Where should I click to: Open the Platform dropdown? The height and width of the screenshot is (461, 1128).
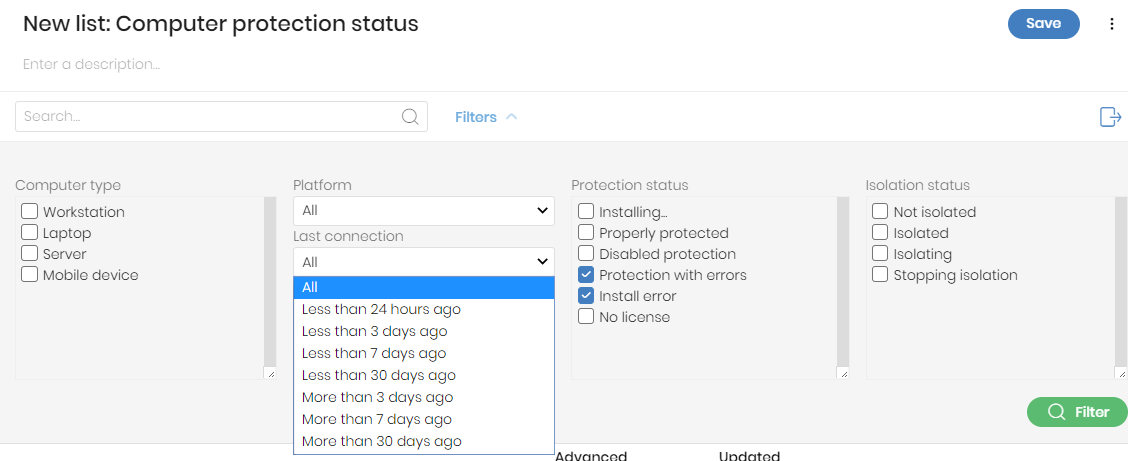coord(424,211)
